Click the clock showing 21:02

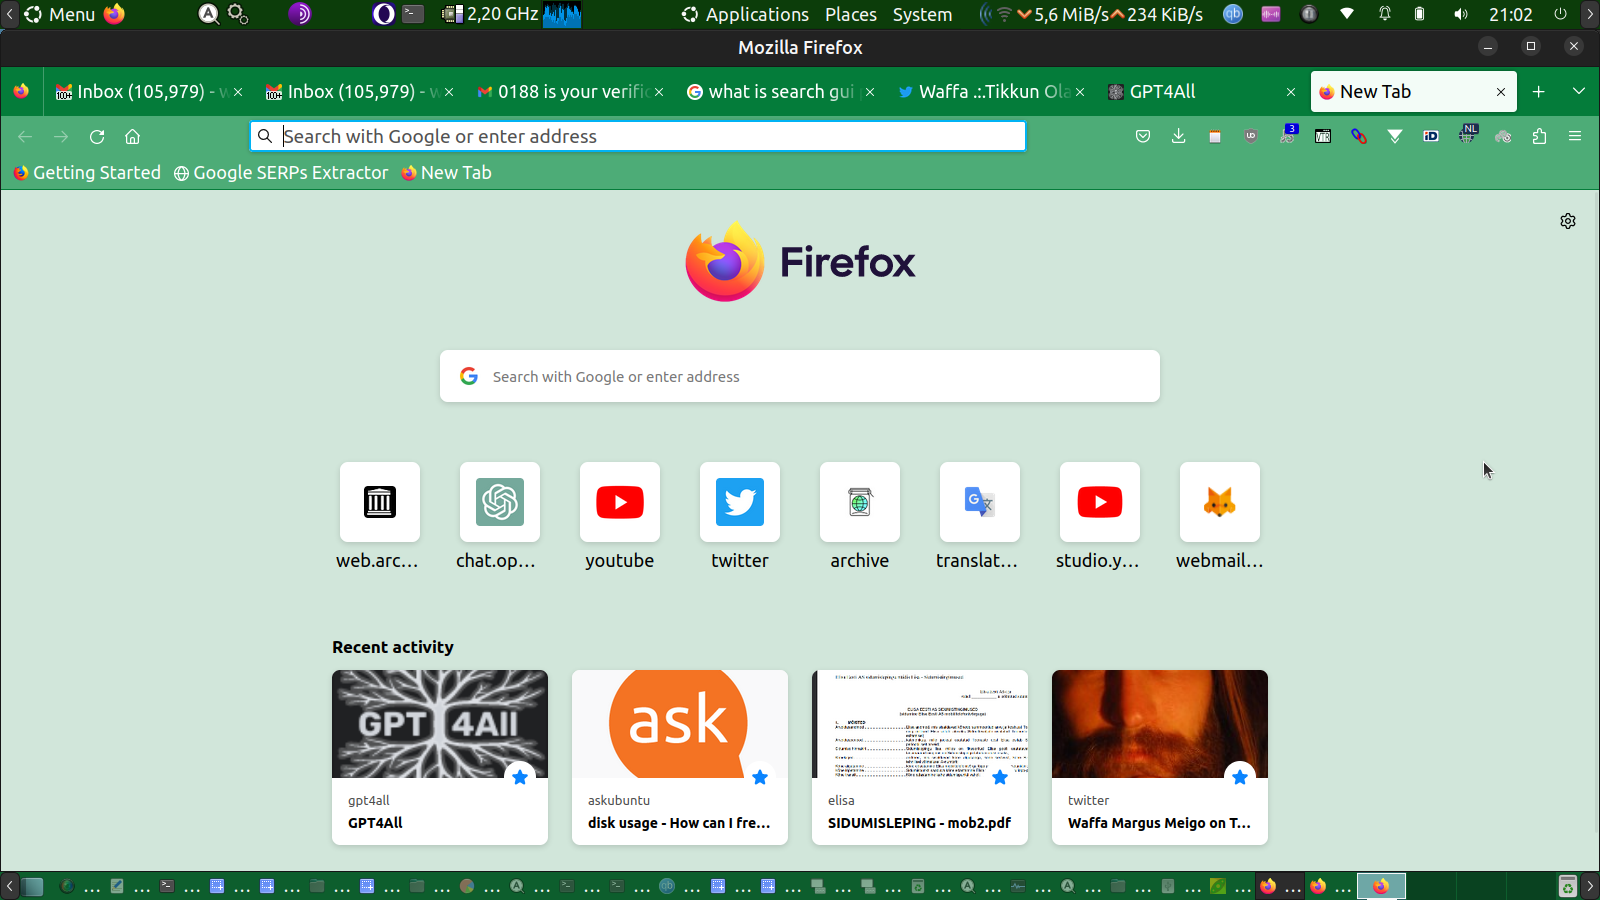point(1510,14)
